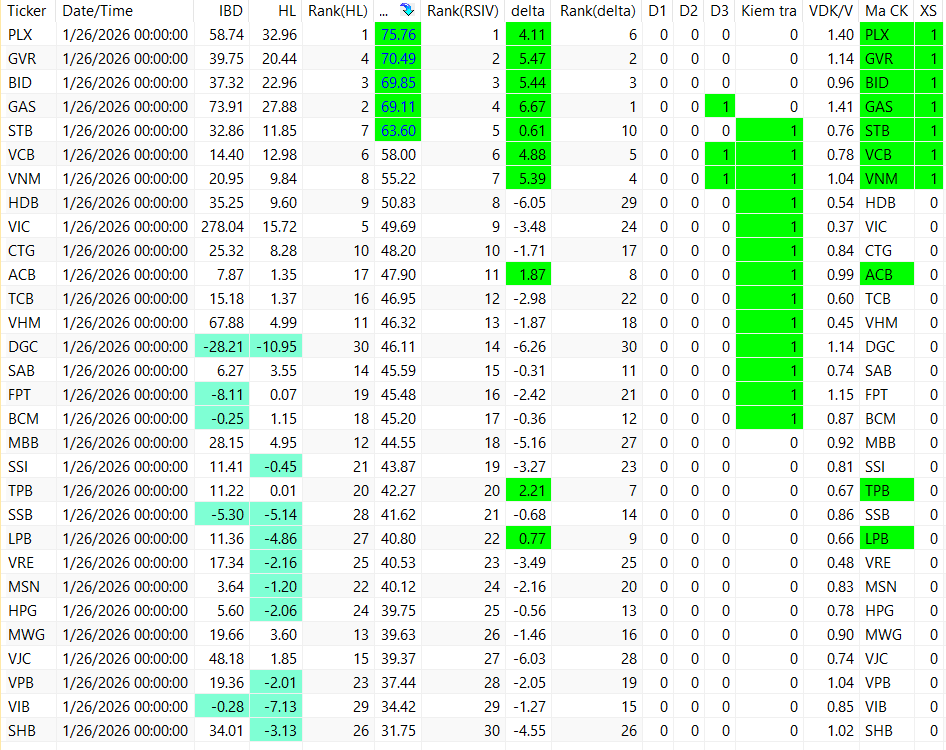Click the -7.13 HL cell for VIB
The width and height of the screenshot is (946, 750).
pyautogui.click(x=276, y=707)
